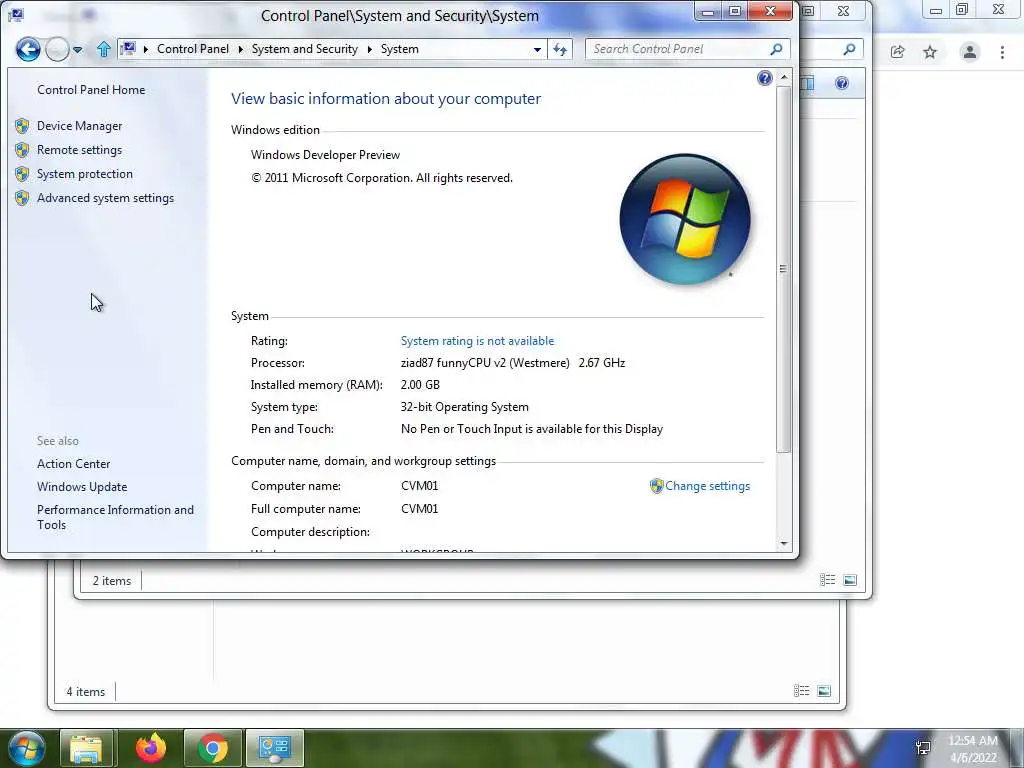Open Remote settings

79,150
